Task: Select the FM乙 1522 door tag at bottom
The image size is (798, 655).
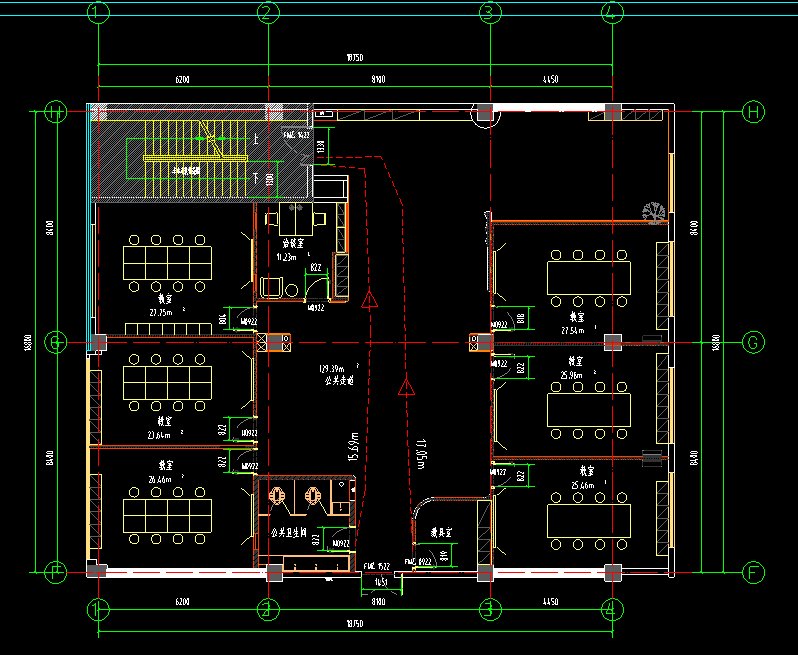Action: coord(377,565)
